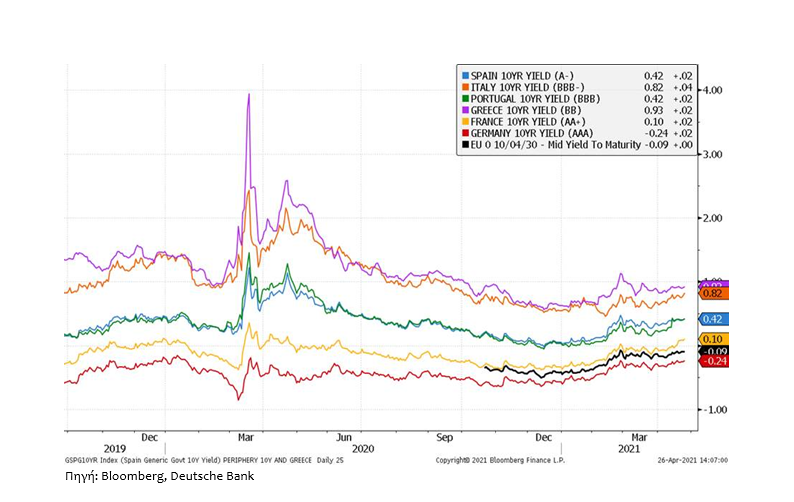Click the yellow 0.10 value tag on axis
Image resolution: width=794 pixels, height=502 pixels.
click(714, 340)
